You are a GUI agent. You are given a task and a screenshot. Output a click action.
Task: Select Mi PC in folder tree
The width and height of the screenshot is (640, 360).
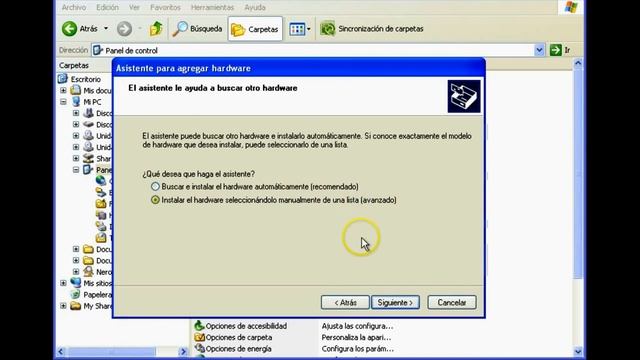[x=92, y=102]
